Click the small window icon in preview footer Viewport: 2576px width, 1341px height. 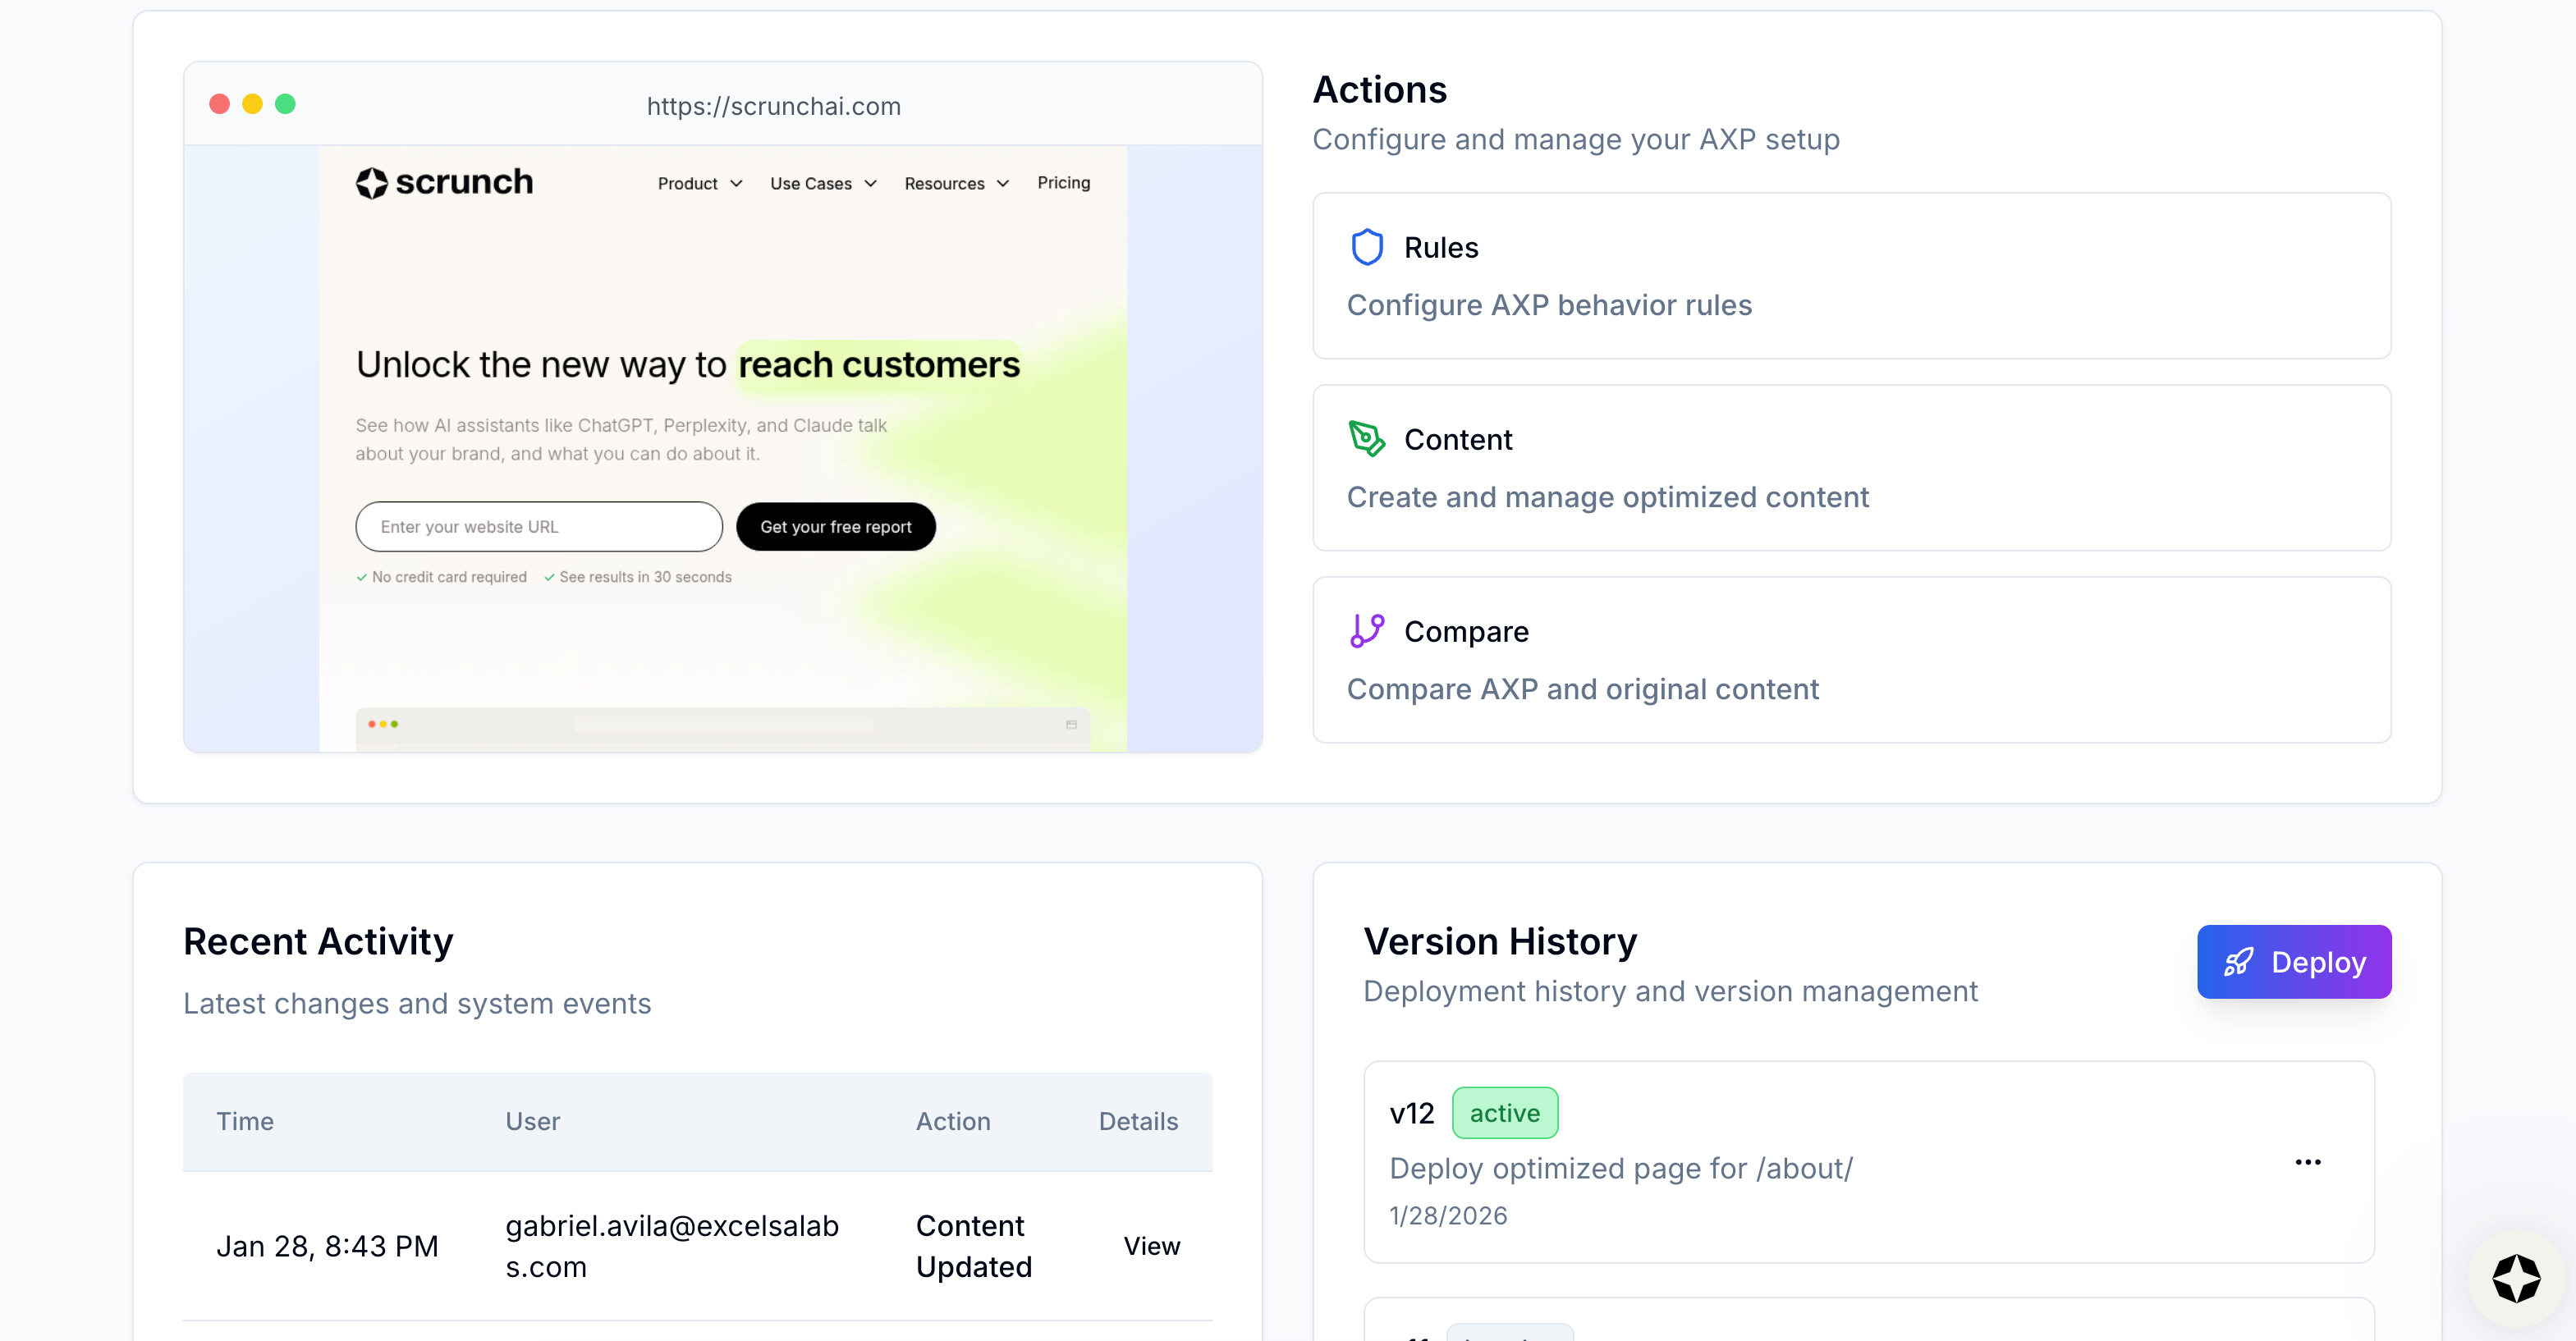(x=1071, y=724)
